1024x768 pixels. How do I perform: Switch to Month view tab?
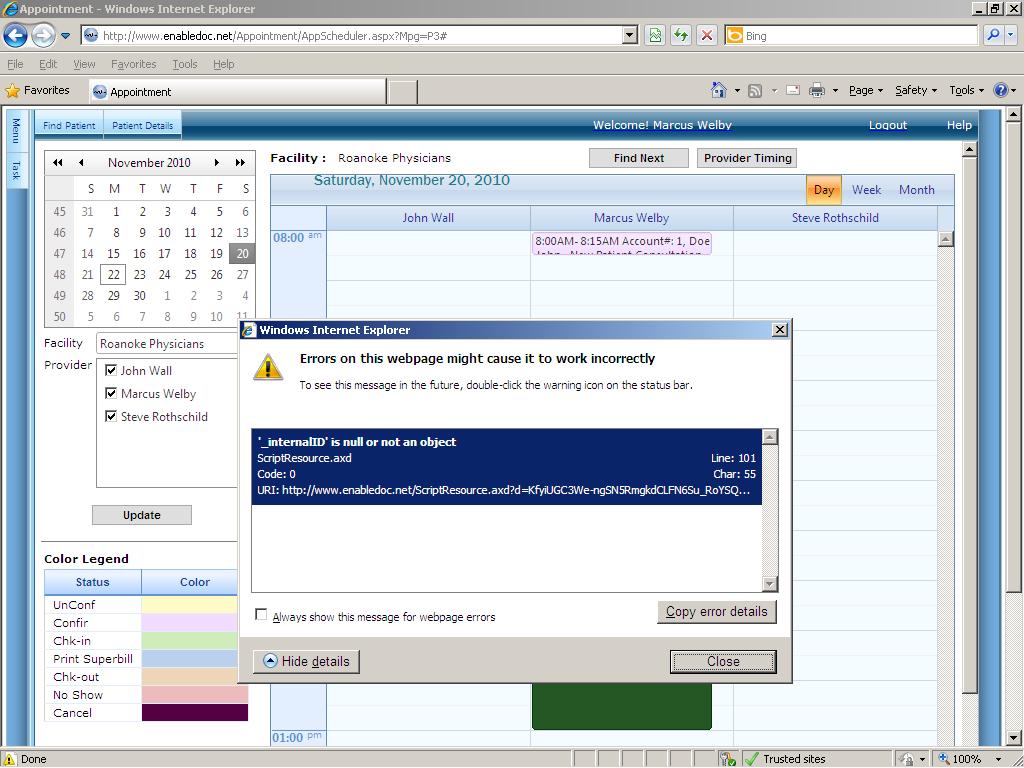916,189
